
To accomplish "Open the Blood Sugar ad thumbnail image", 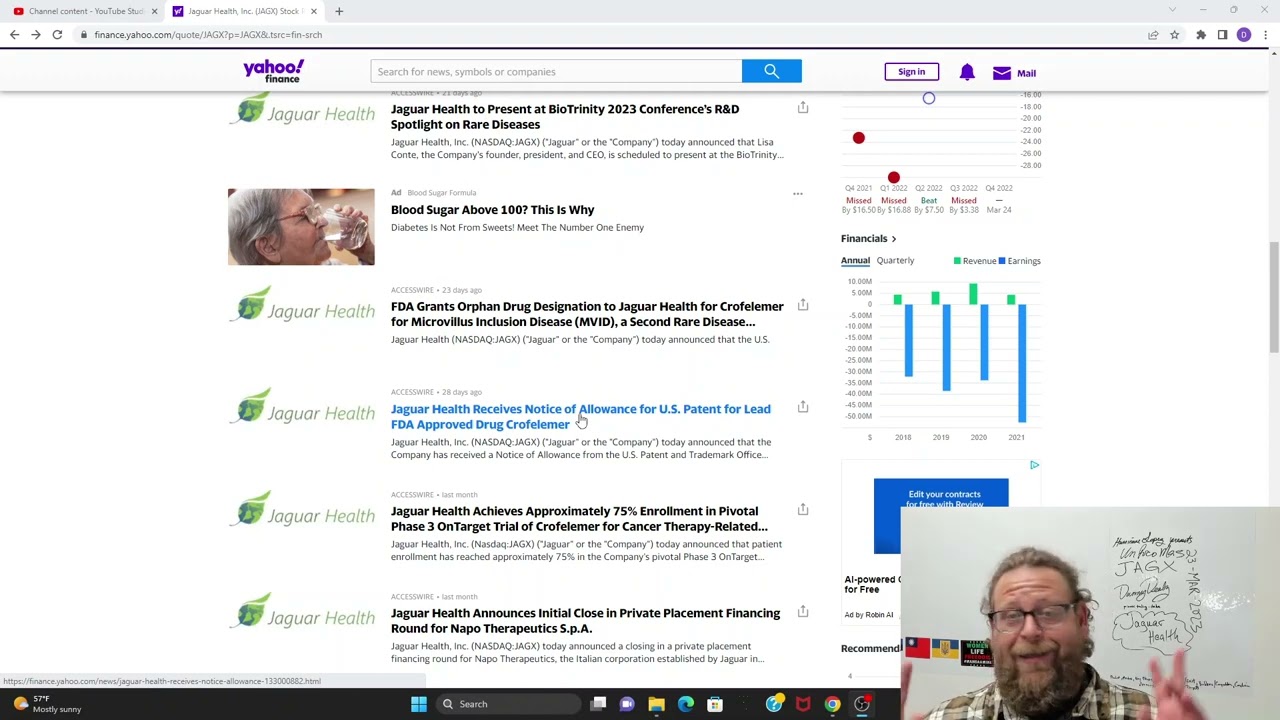I will click(301, 227).
